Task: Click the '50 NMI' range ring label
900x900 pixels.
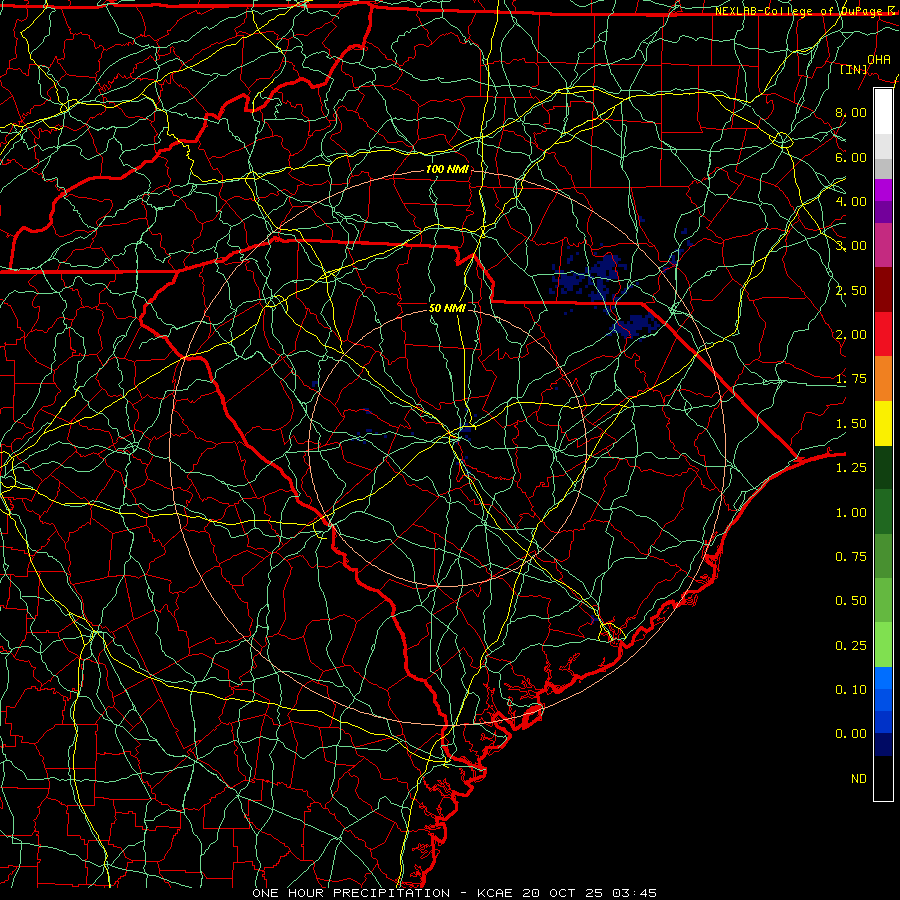Action: pyautogui.click(x=447, y=308)
